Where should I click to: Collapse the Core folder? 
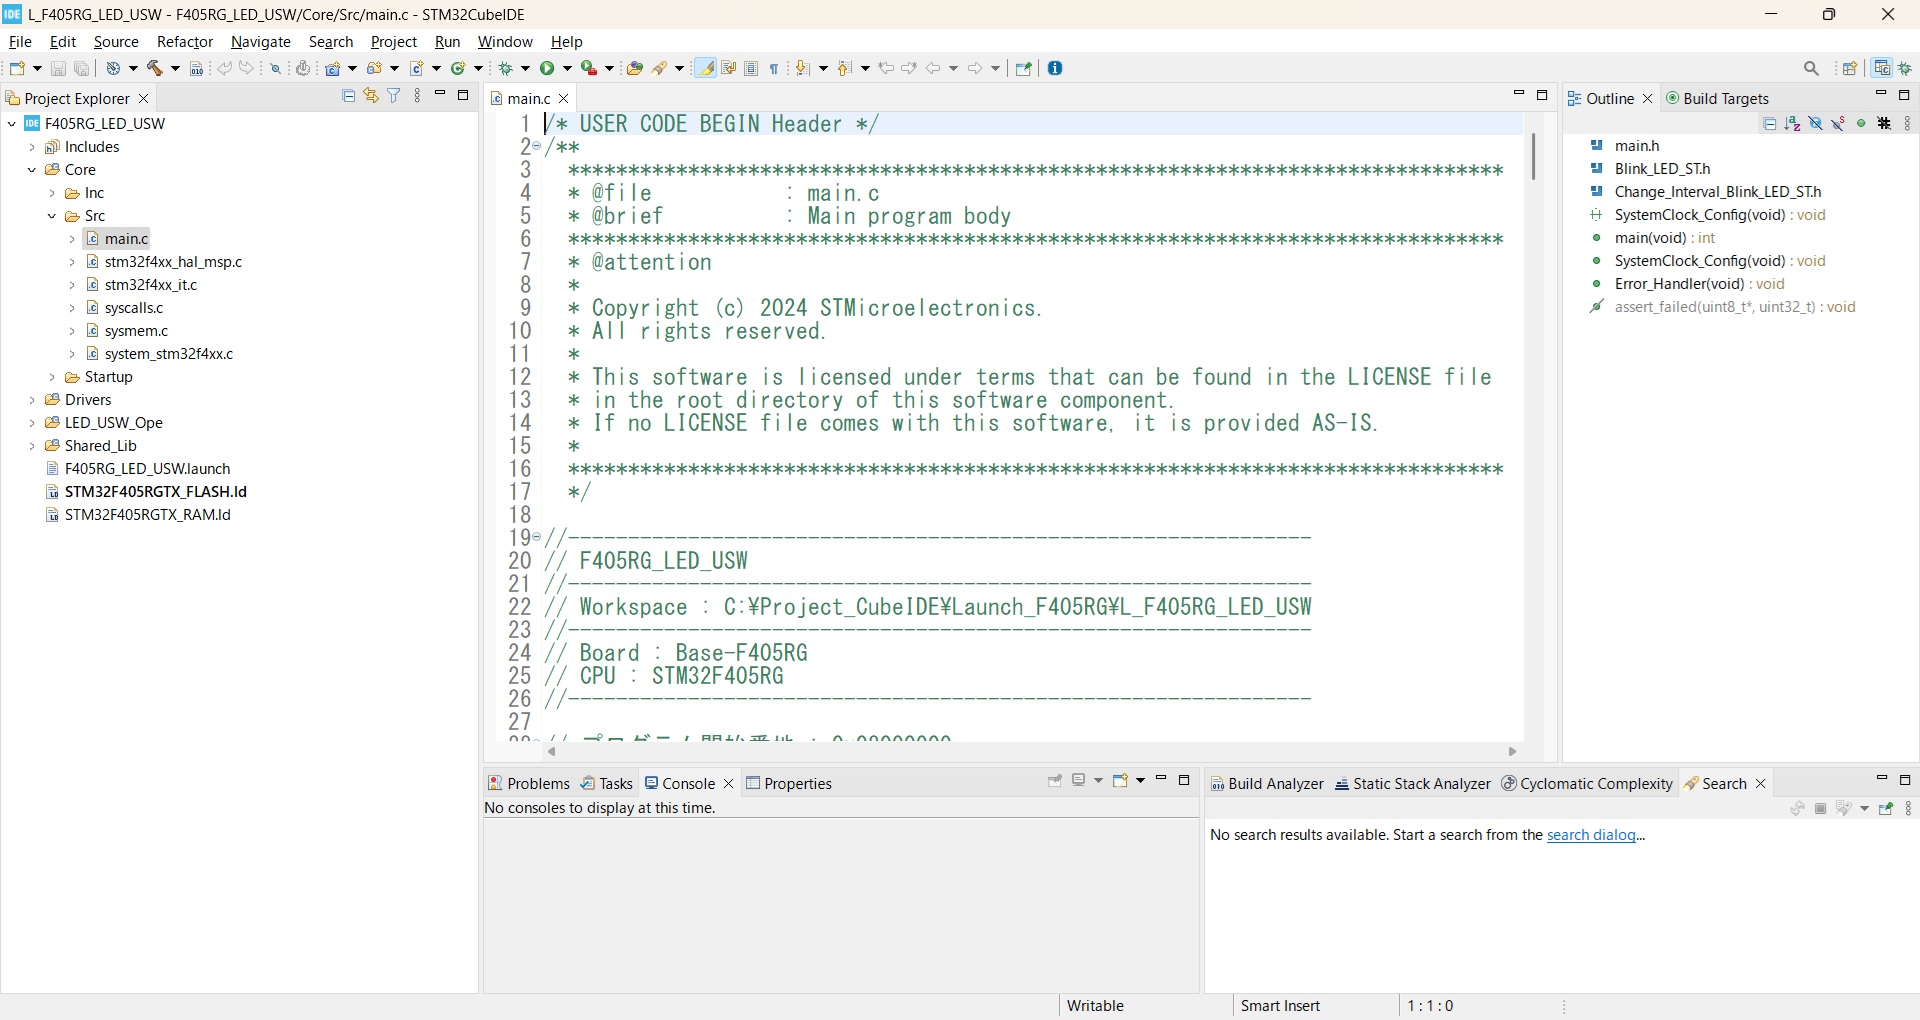[32, 170]
